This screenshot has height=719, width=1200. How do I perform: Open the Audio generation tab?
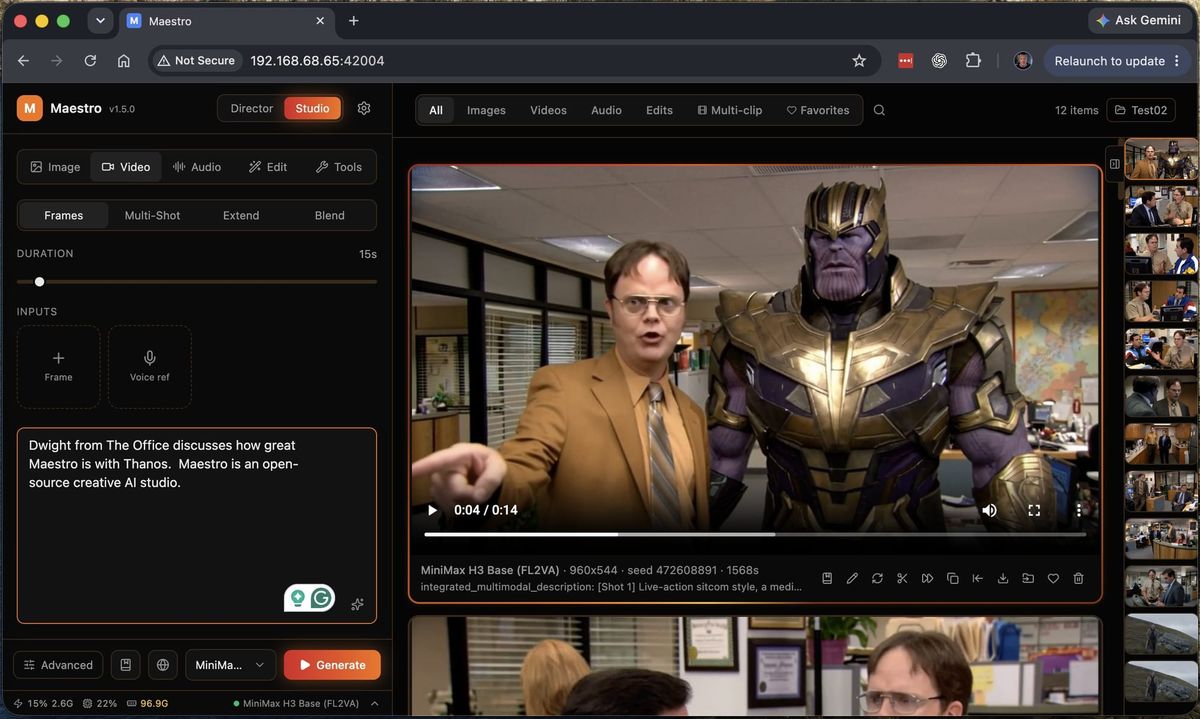pyautogui.click(x=197, y=167)
